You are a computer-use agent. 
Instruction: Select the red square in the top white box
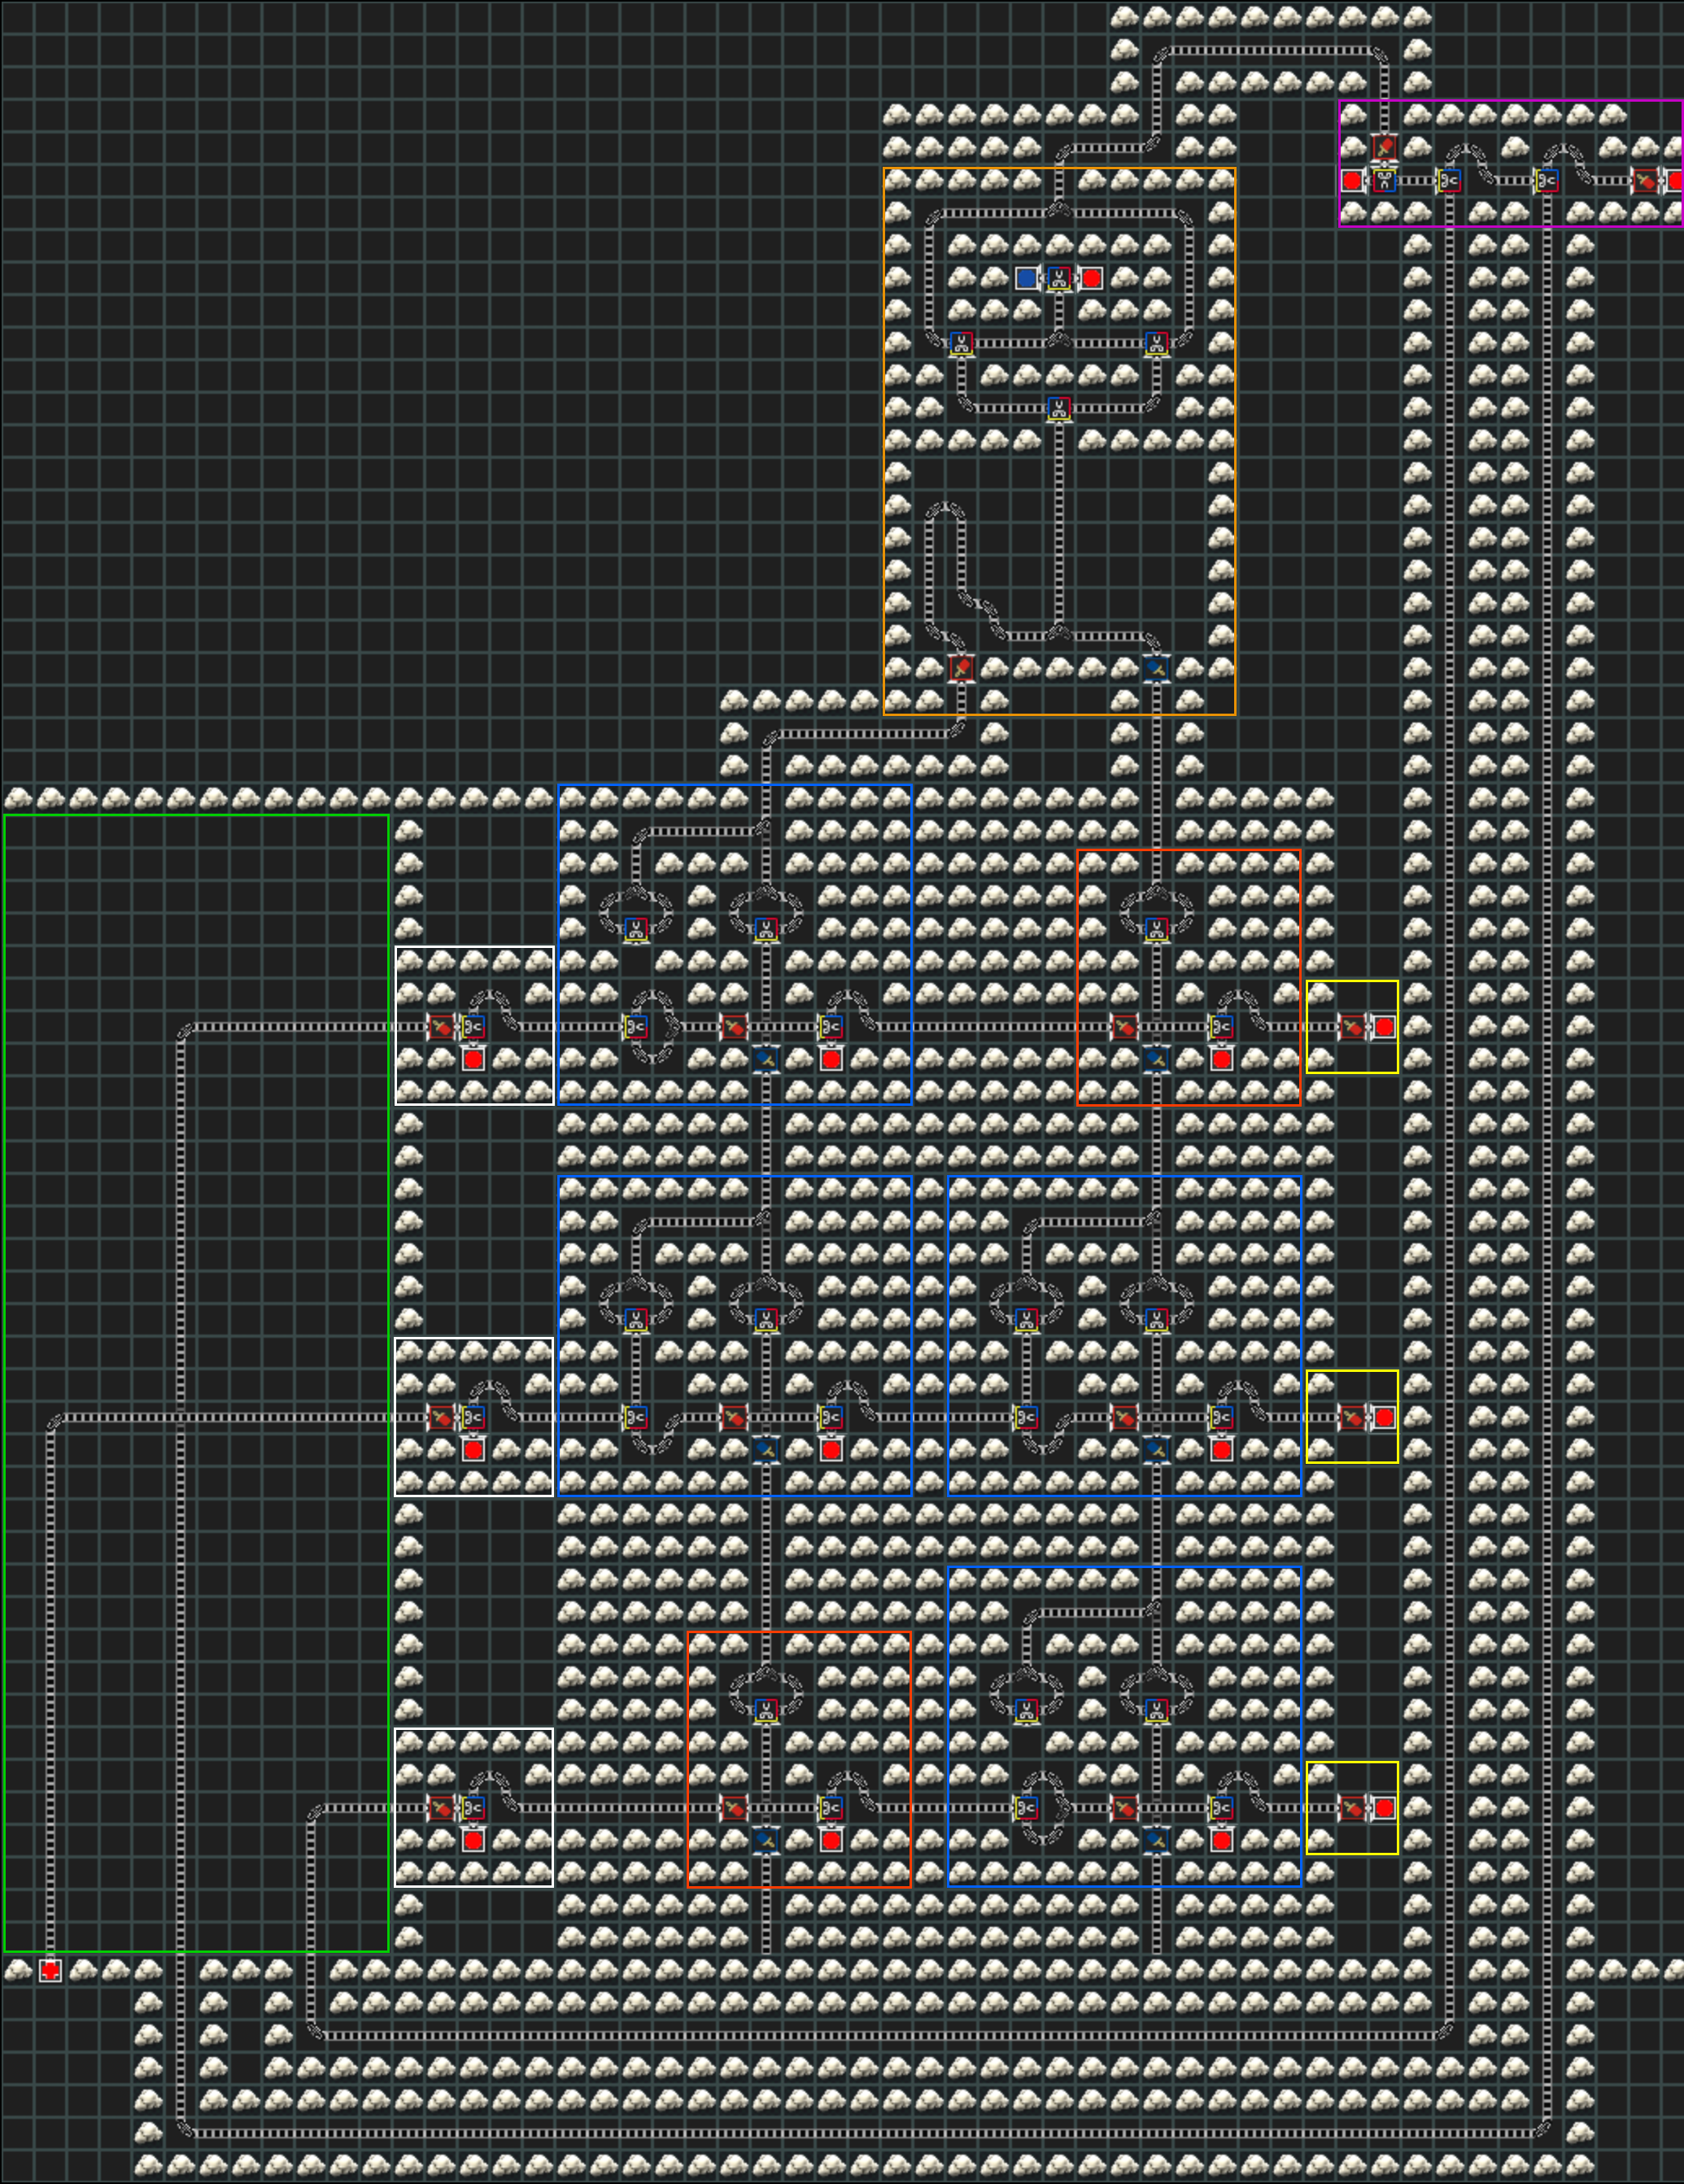pyautogui.click(x=474, y=1059)
